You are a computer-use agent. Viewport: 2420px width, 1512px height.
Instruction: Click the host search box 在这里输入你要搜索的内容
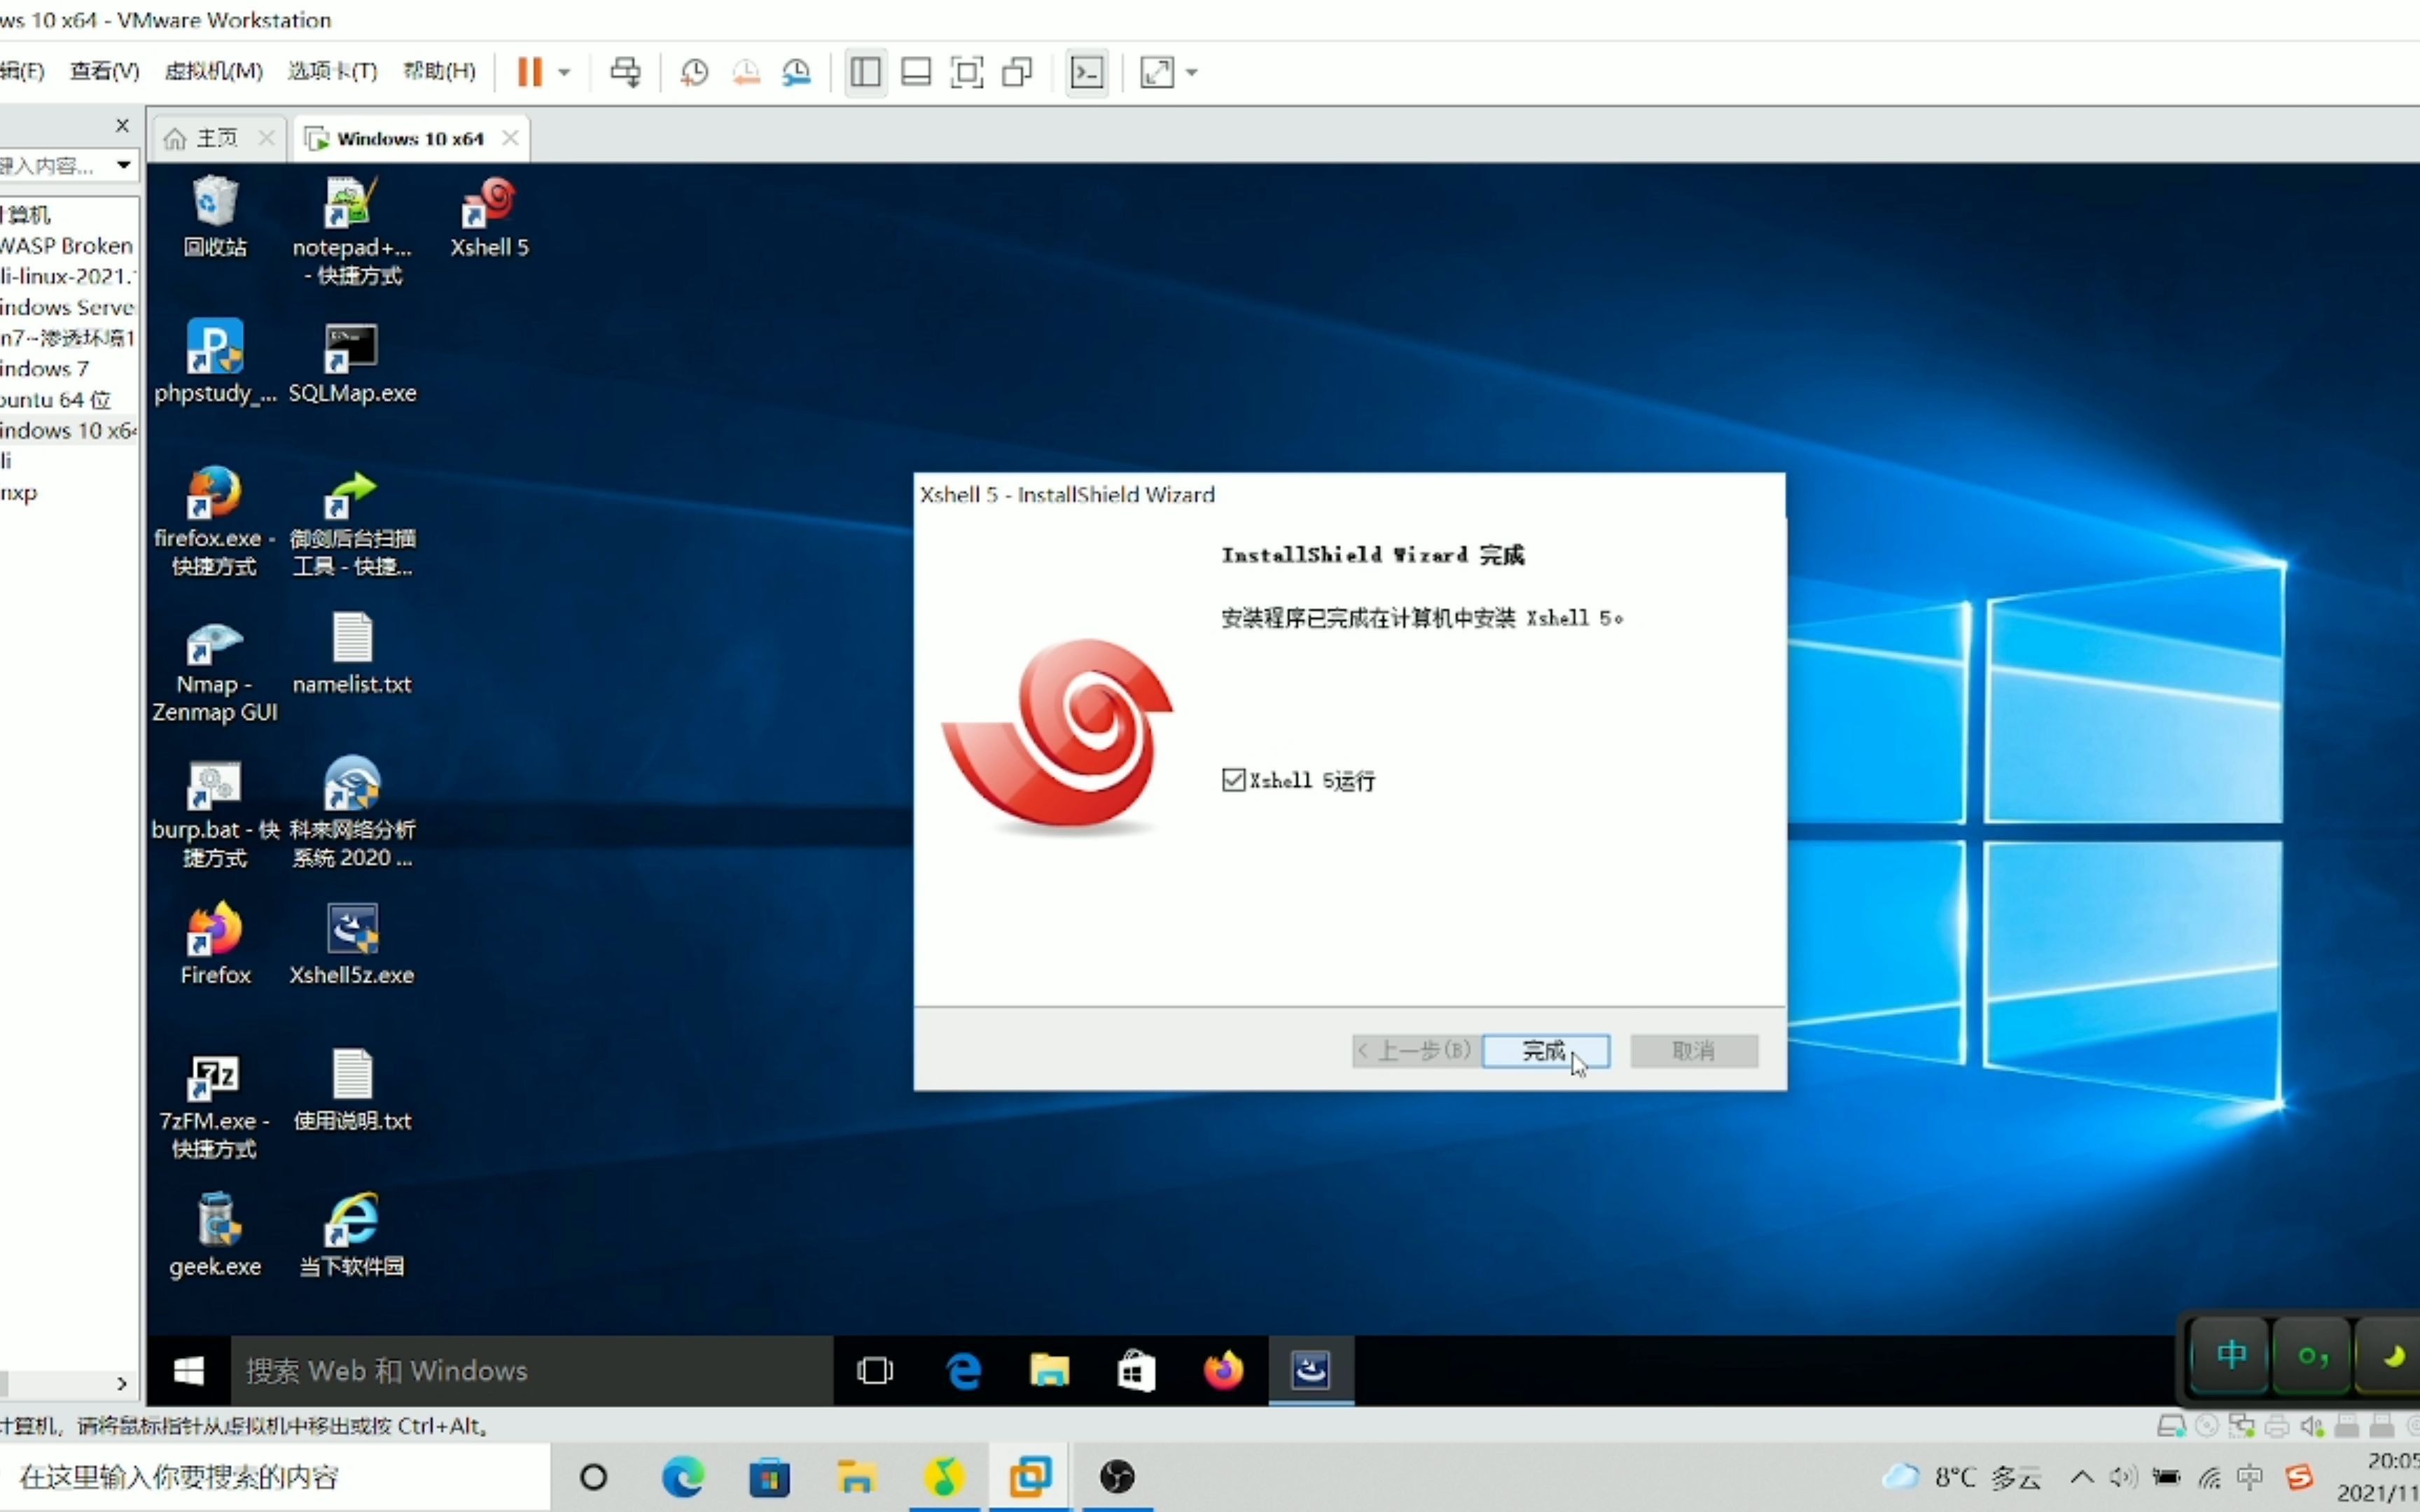pyautogui.click(x=275, y=1477)
